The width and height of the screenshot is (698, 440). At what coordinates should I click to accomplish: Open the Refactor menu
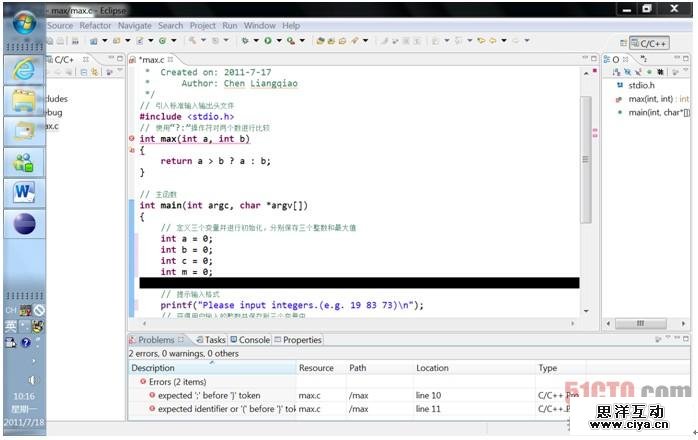pos(95,25)
